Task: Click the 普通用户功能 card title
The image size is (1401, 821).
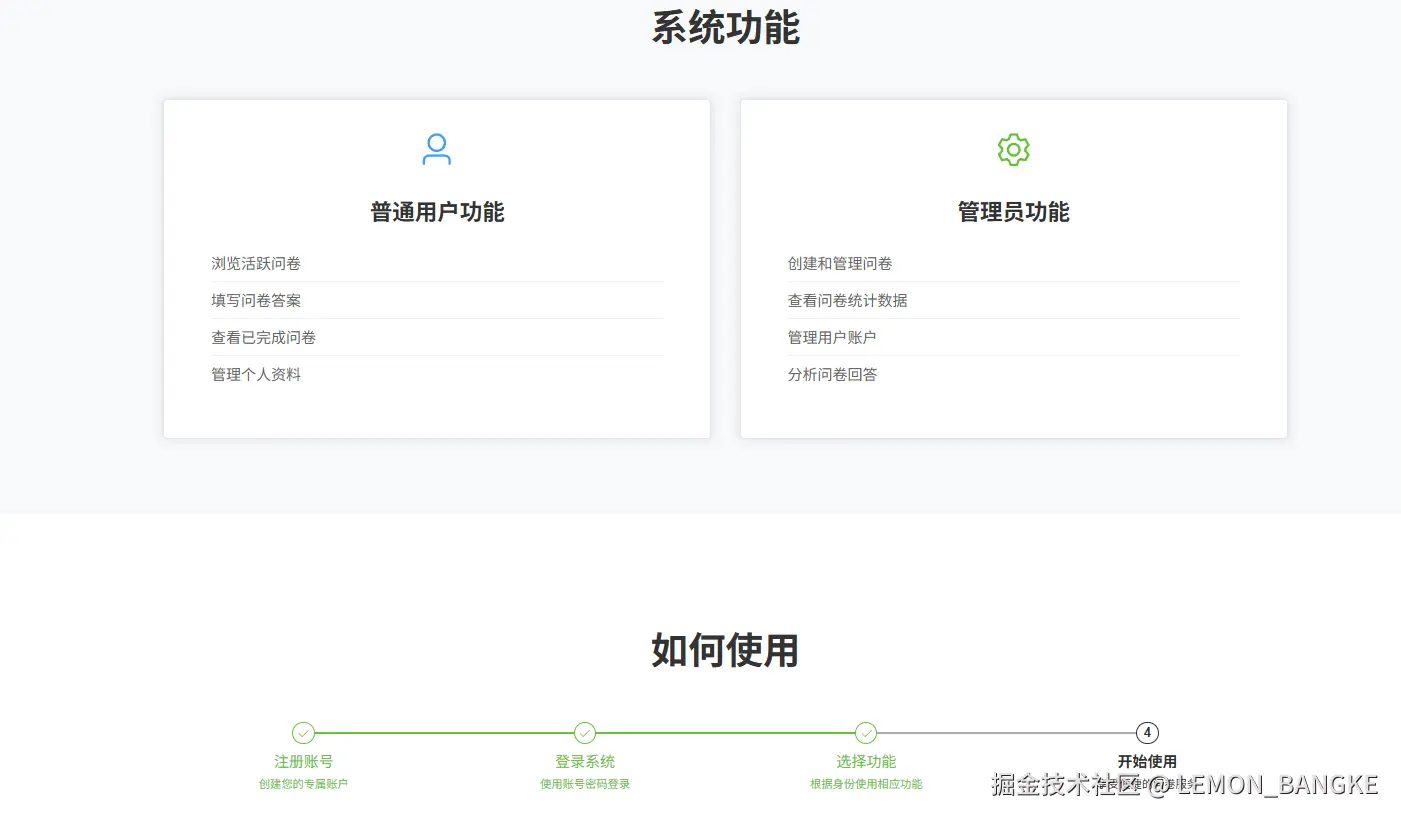Action: click(437, 212)
